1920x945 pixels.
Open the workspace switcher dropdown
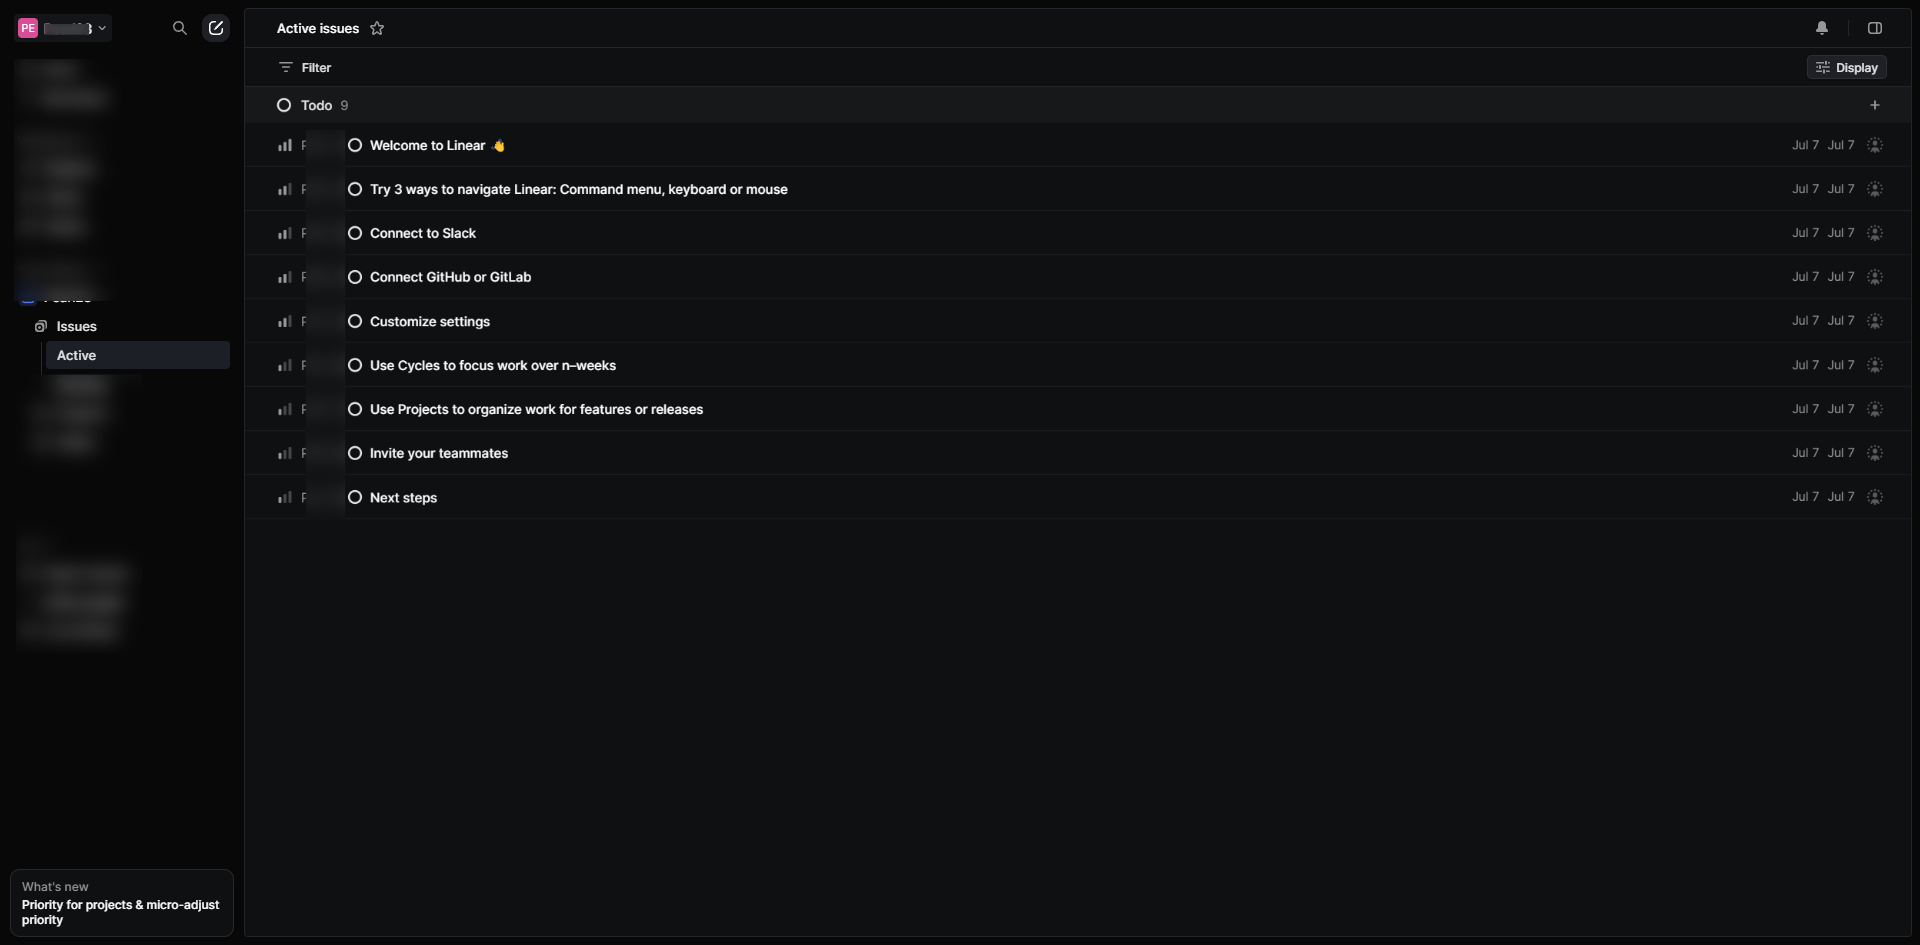tap(63, 28)
